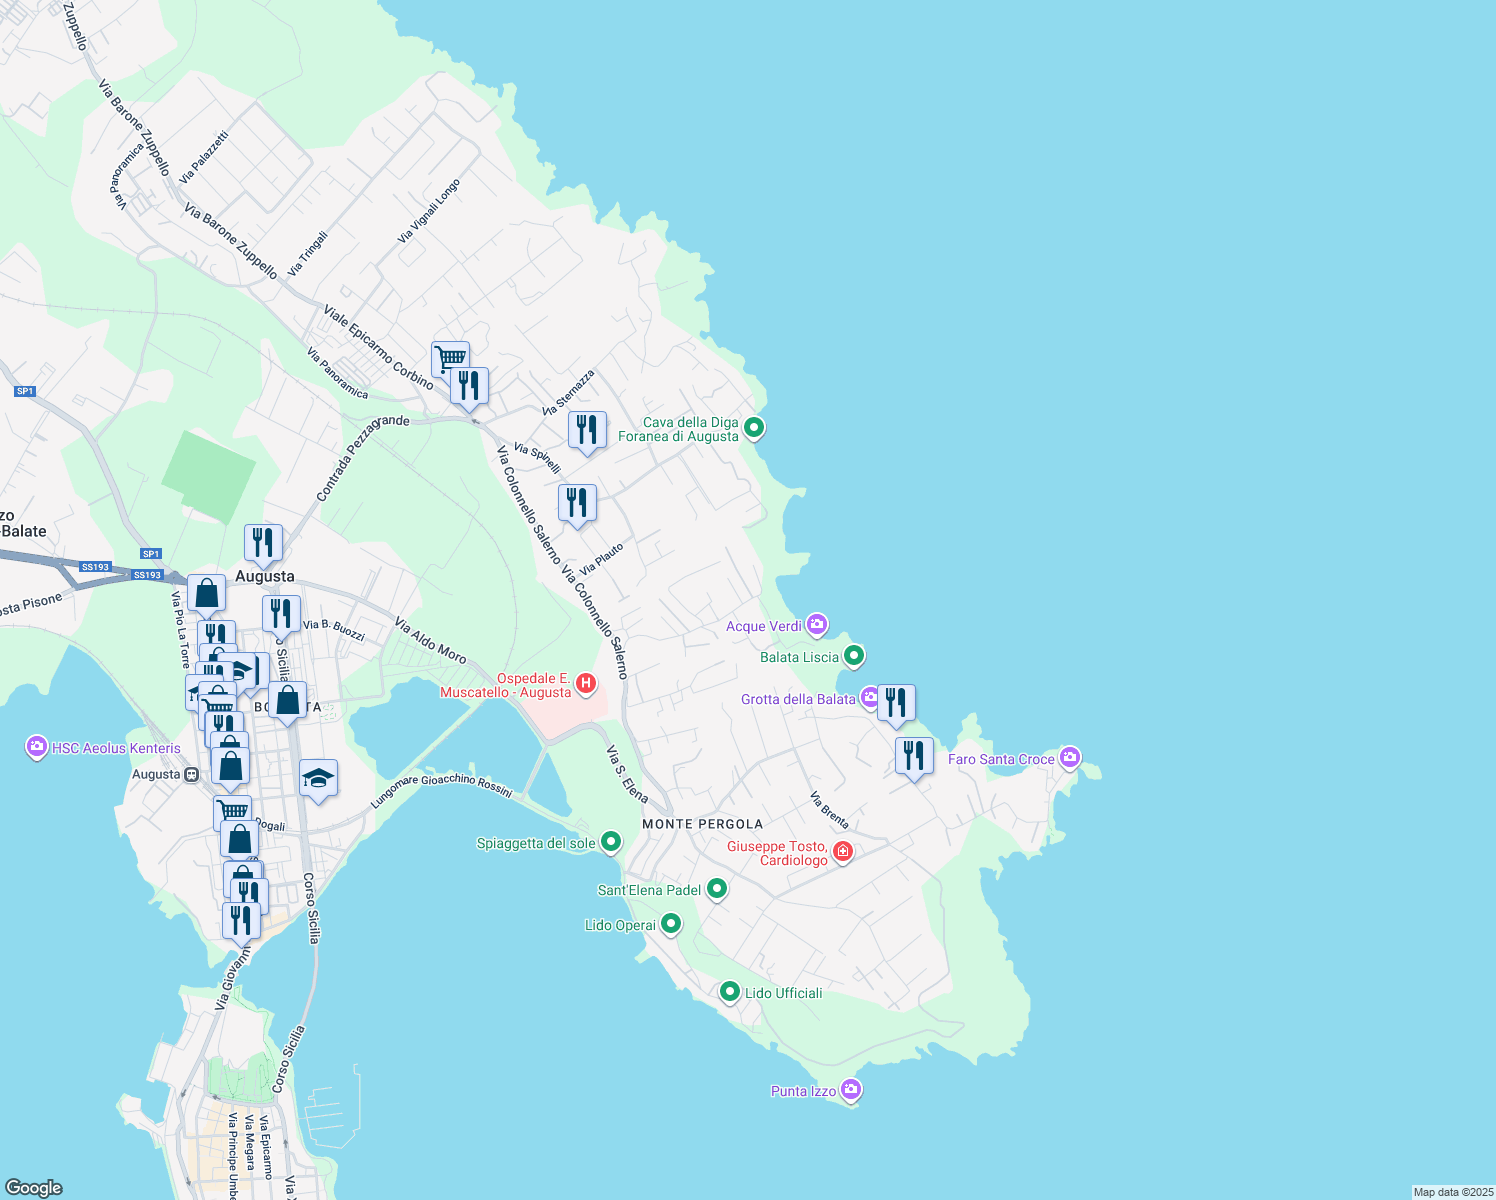Screen dimensions: 1496x1200
Task: Open the Google logo link
Action: 34,1188
